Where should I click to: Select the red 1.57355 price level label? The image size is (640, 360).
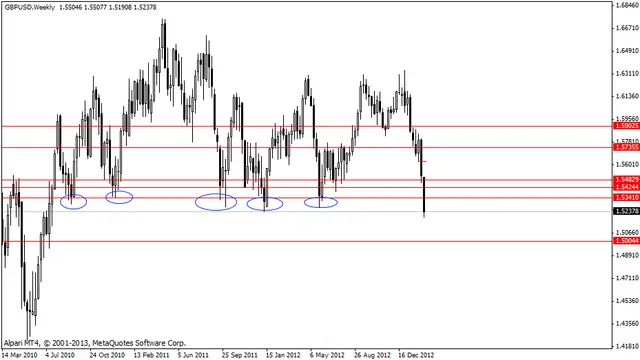(x=627, y=147)
